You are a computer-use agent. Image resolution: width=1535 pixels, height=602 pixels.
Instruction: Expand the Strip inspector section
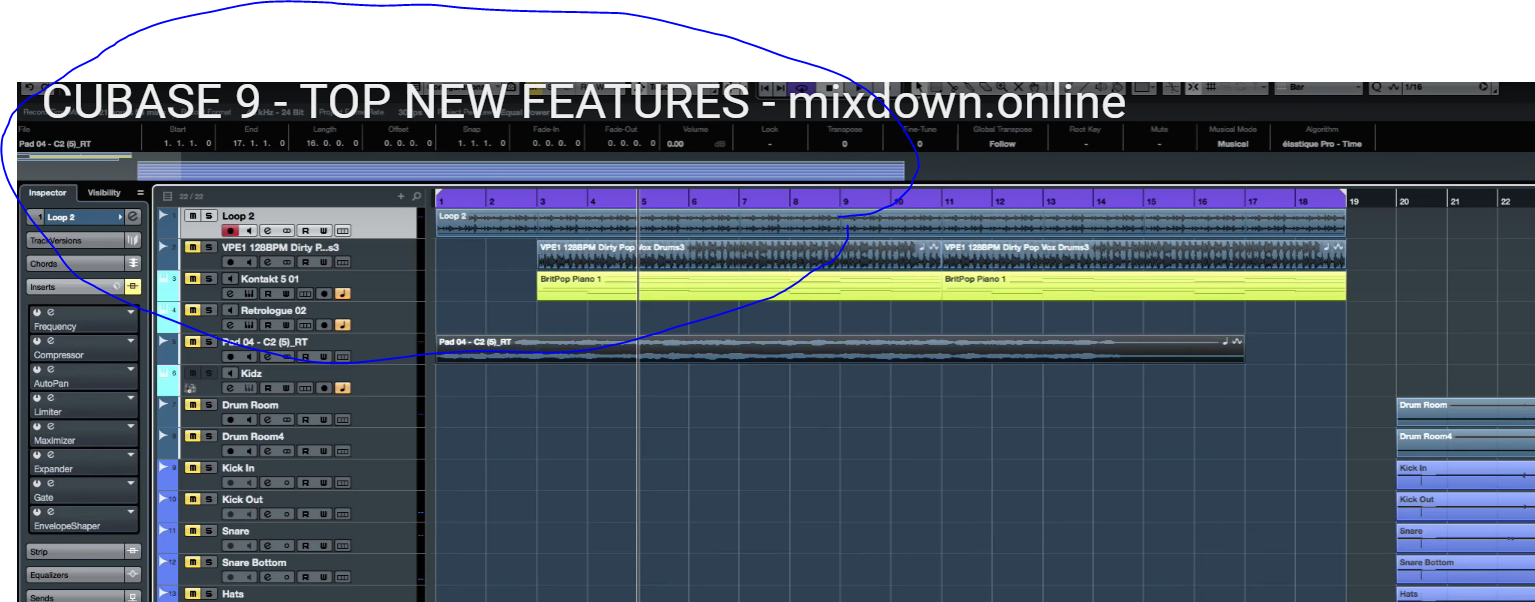pyautogui.click(x=75, y=551)
